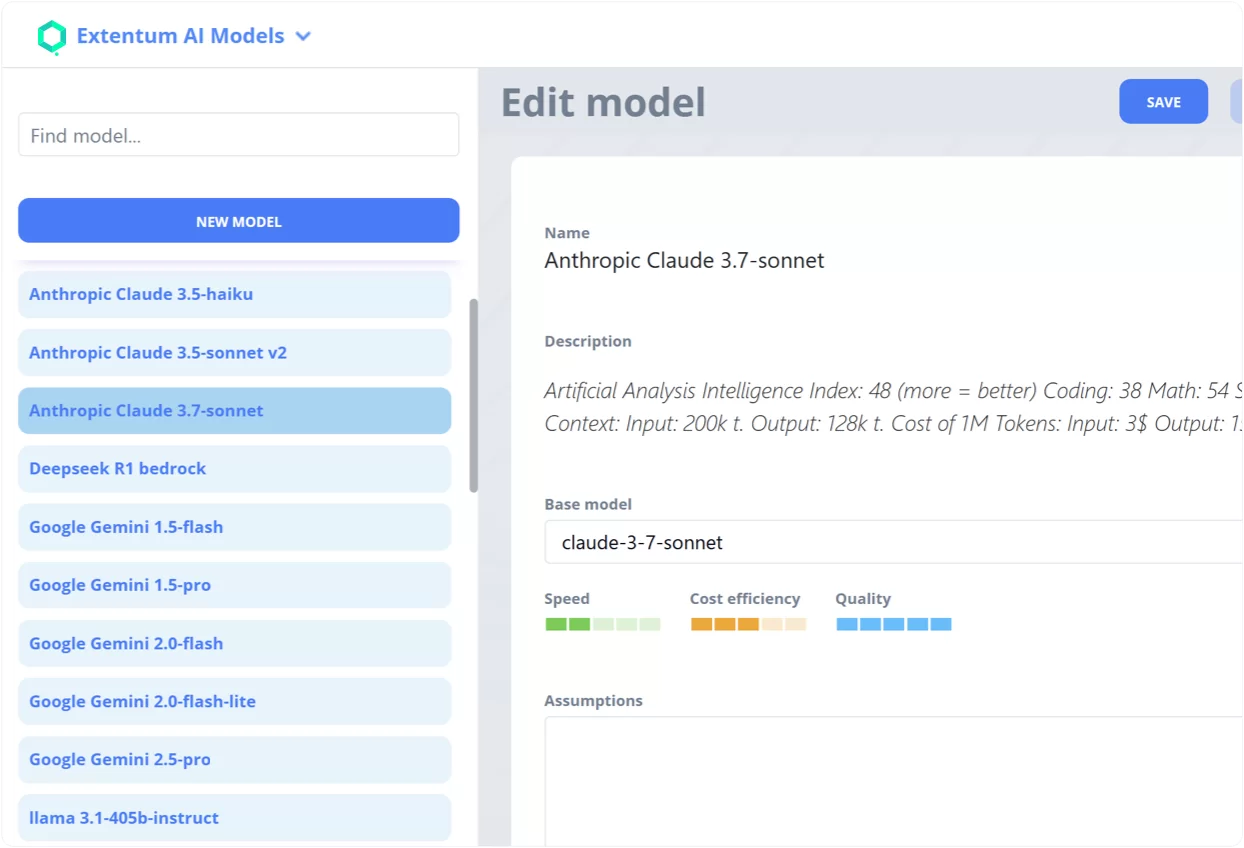
Task: Open Google Gemini 1.5-flash model
Action: pos(235,526)
